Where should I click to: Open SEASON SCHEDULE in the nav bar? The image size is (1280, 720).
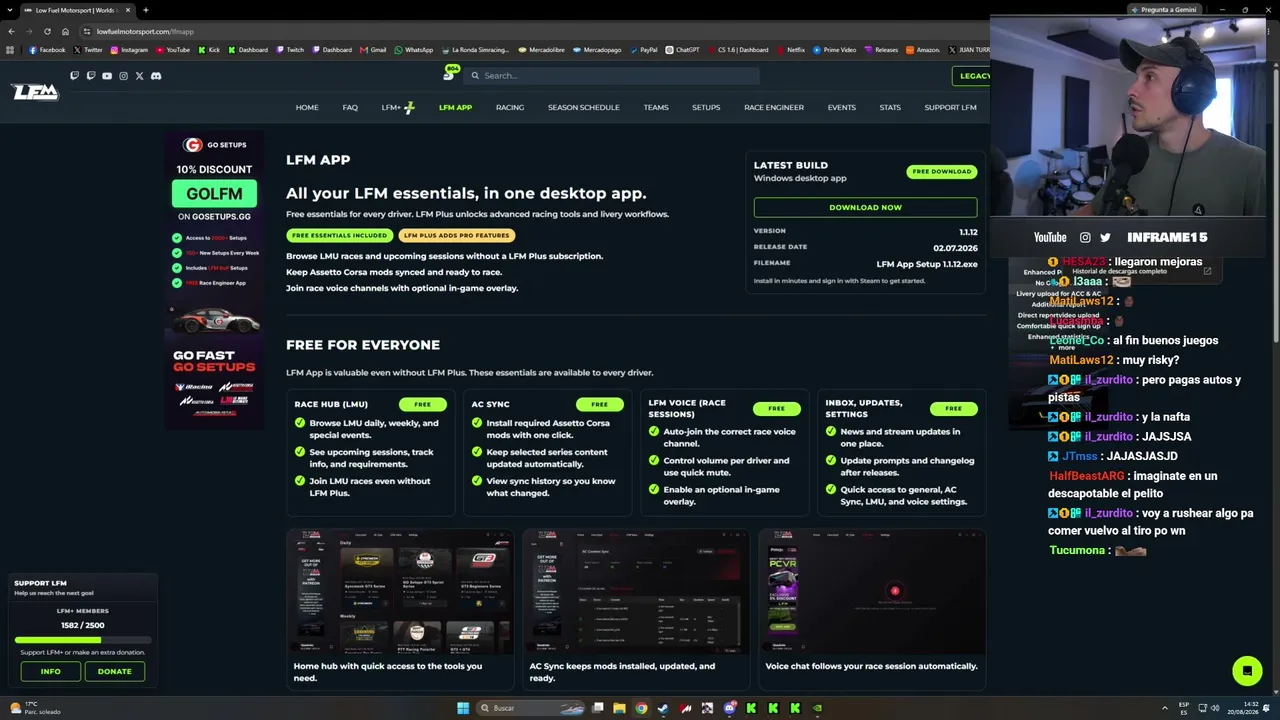pyautogui.click(x=584, y=108)
